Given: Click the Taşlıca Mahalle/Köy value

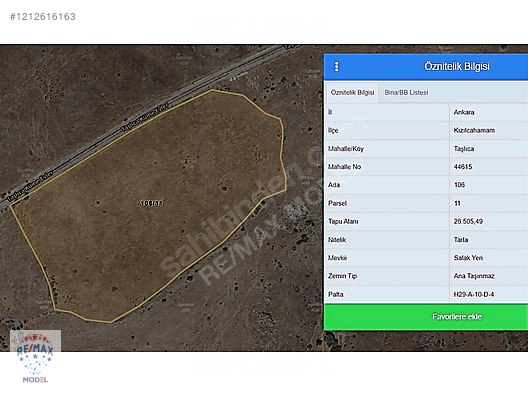Looking at the screenshot, I should [x=464, y=148].
